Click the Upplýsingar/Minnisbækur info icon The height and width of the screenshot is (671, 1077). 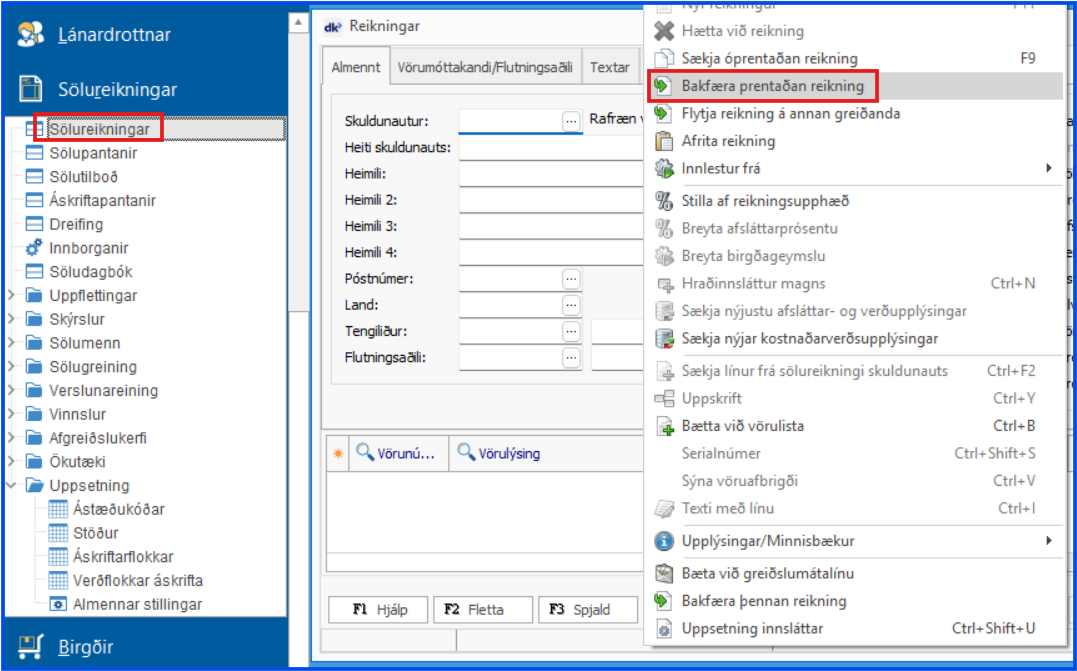click(663, 541)
